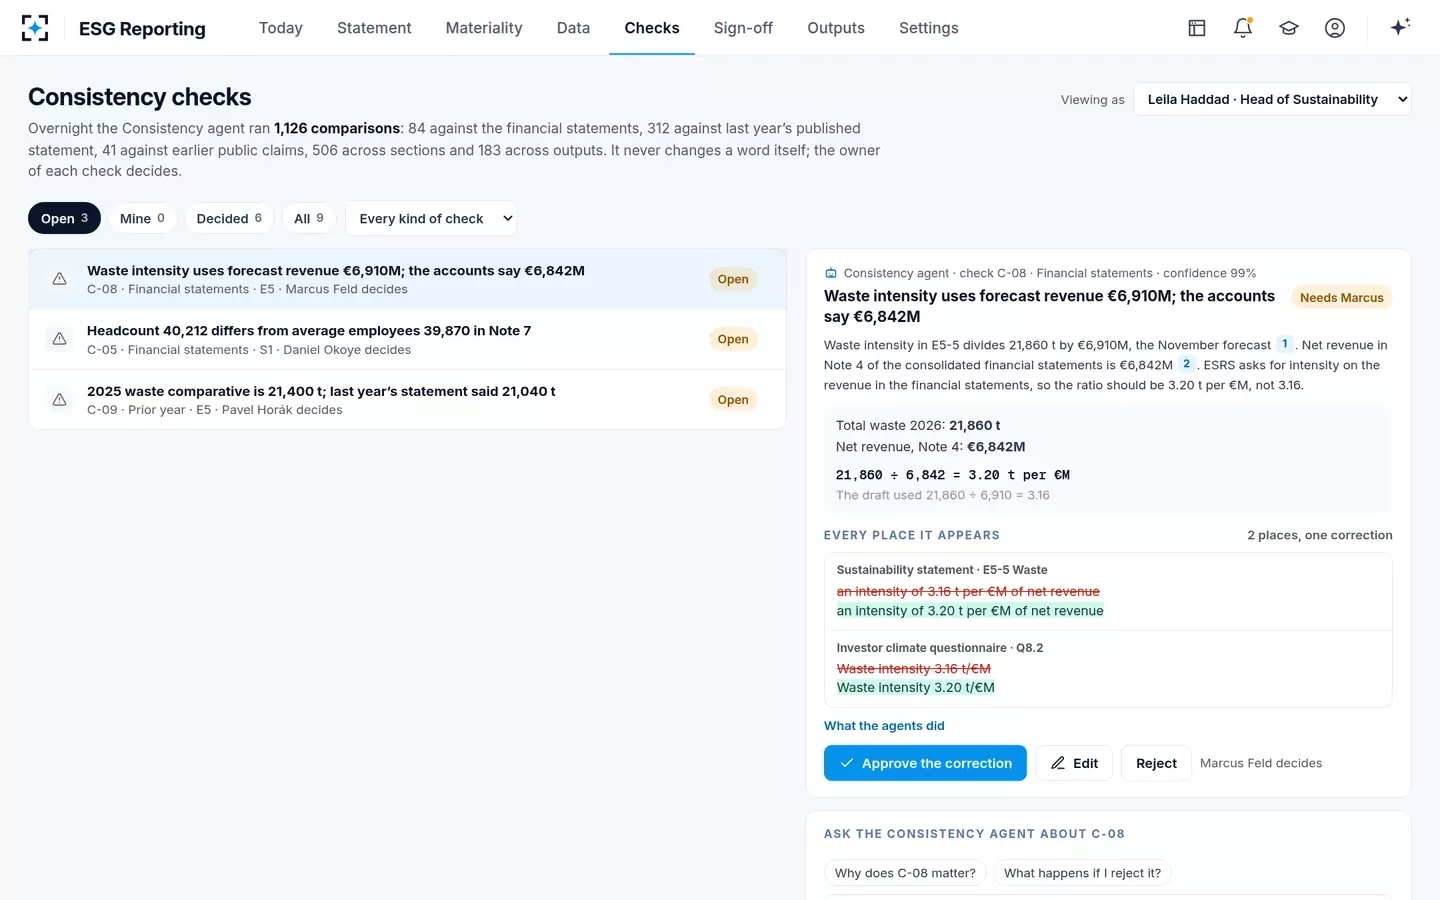Open the panel layout icon

1197,28
